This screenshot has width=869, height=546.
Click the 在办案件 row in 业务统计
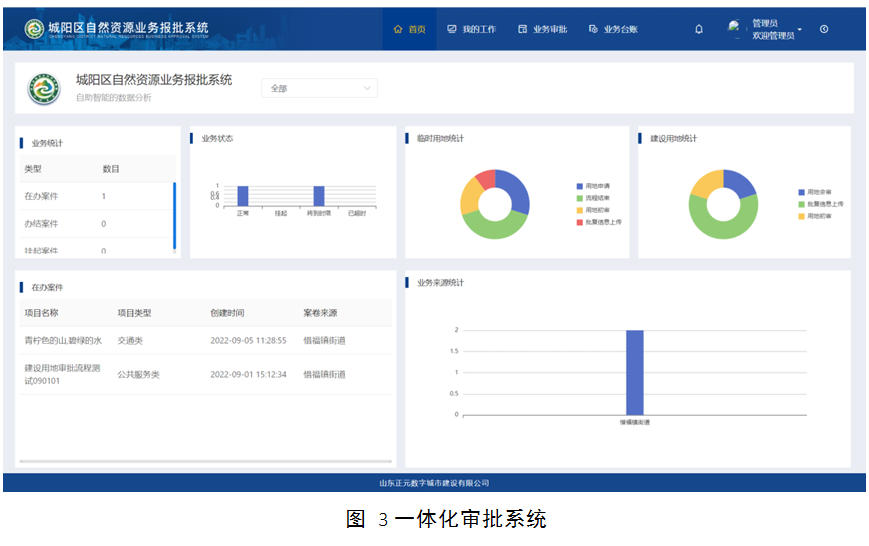[x=41, y=196]
